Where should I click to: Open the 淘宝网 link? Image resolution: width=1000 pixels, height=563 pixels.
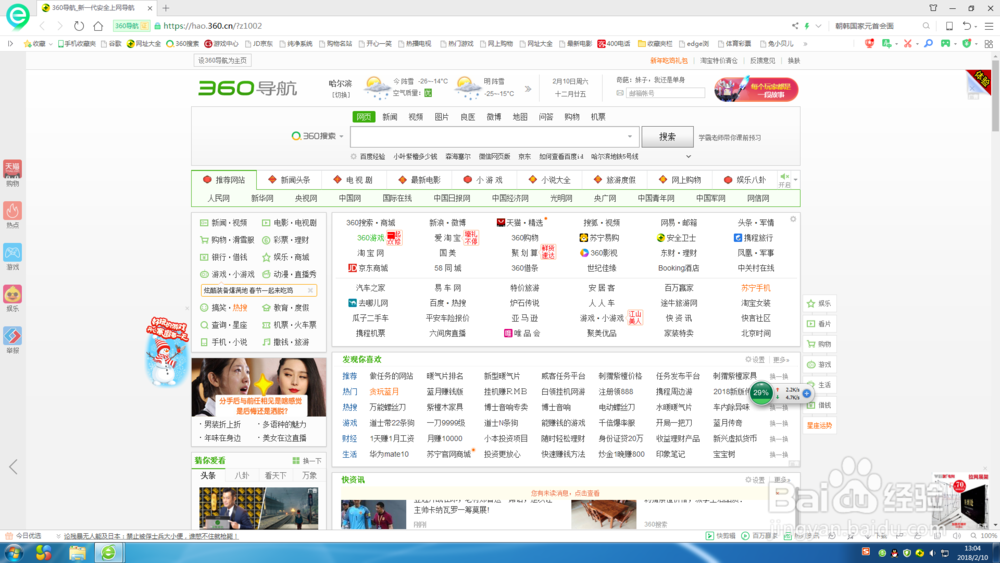coord(371,253)
